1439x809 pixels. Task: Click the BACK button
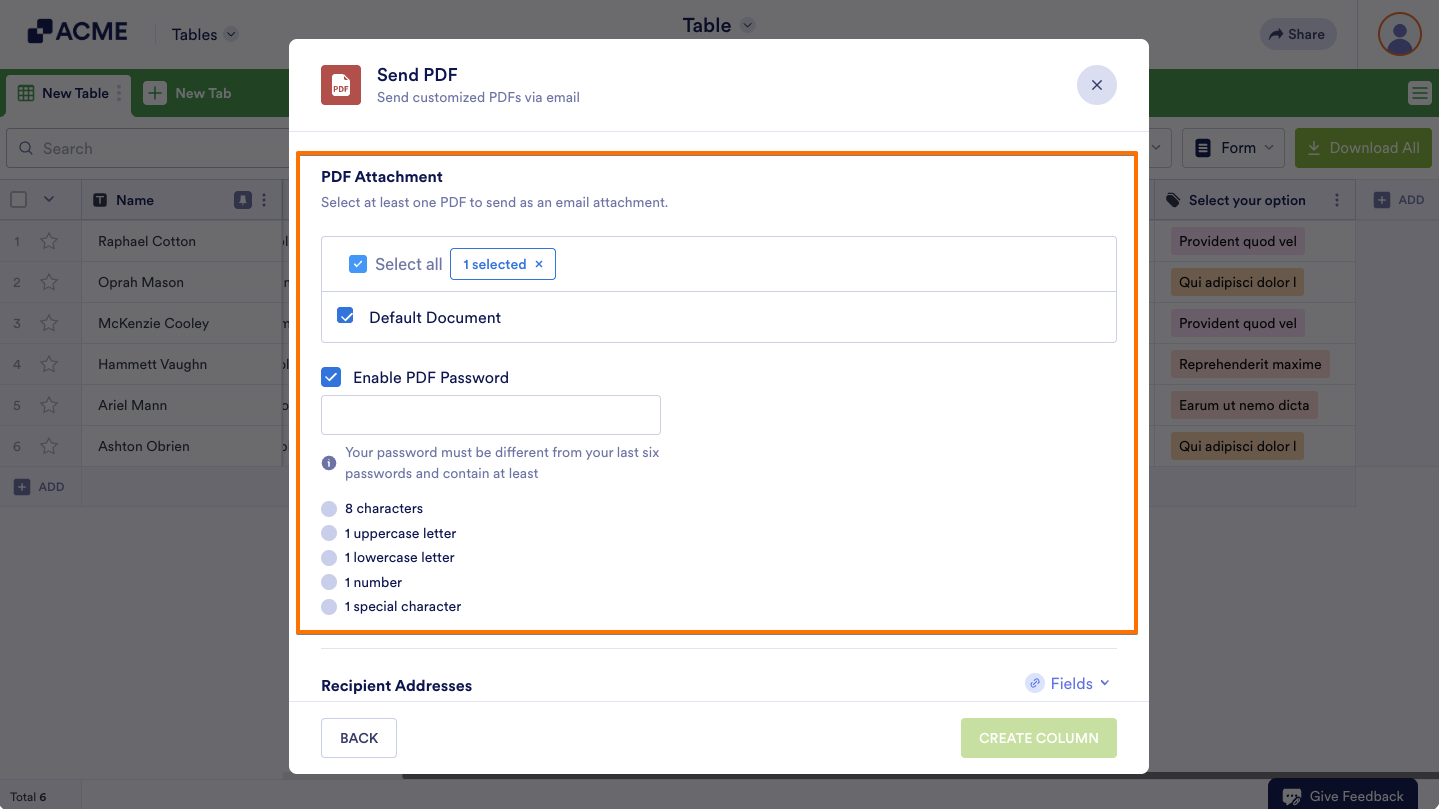tap(359, 738)
